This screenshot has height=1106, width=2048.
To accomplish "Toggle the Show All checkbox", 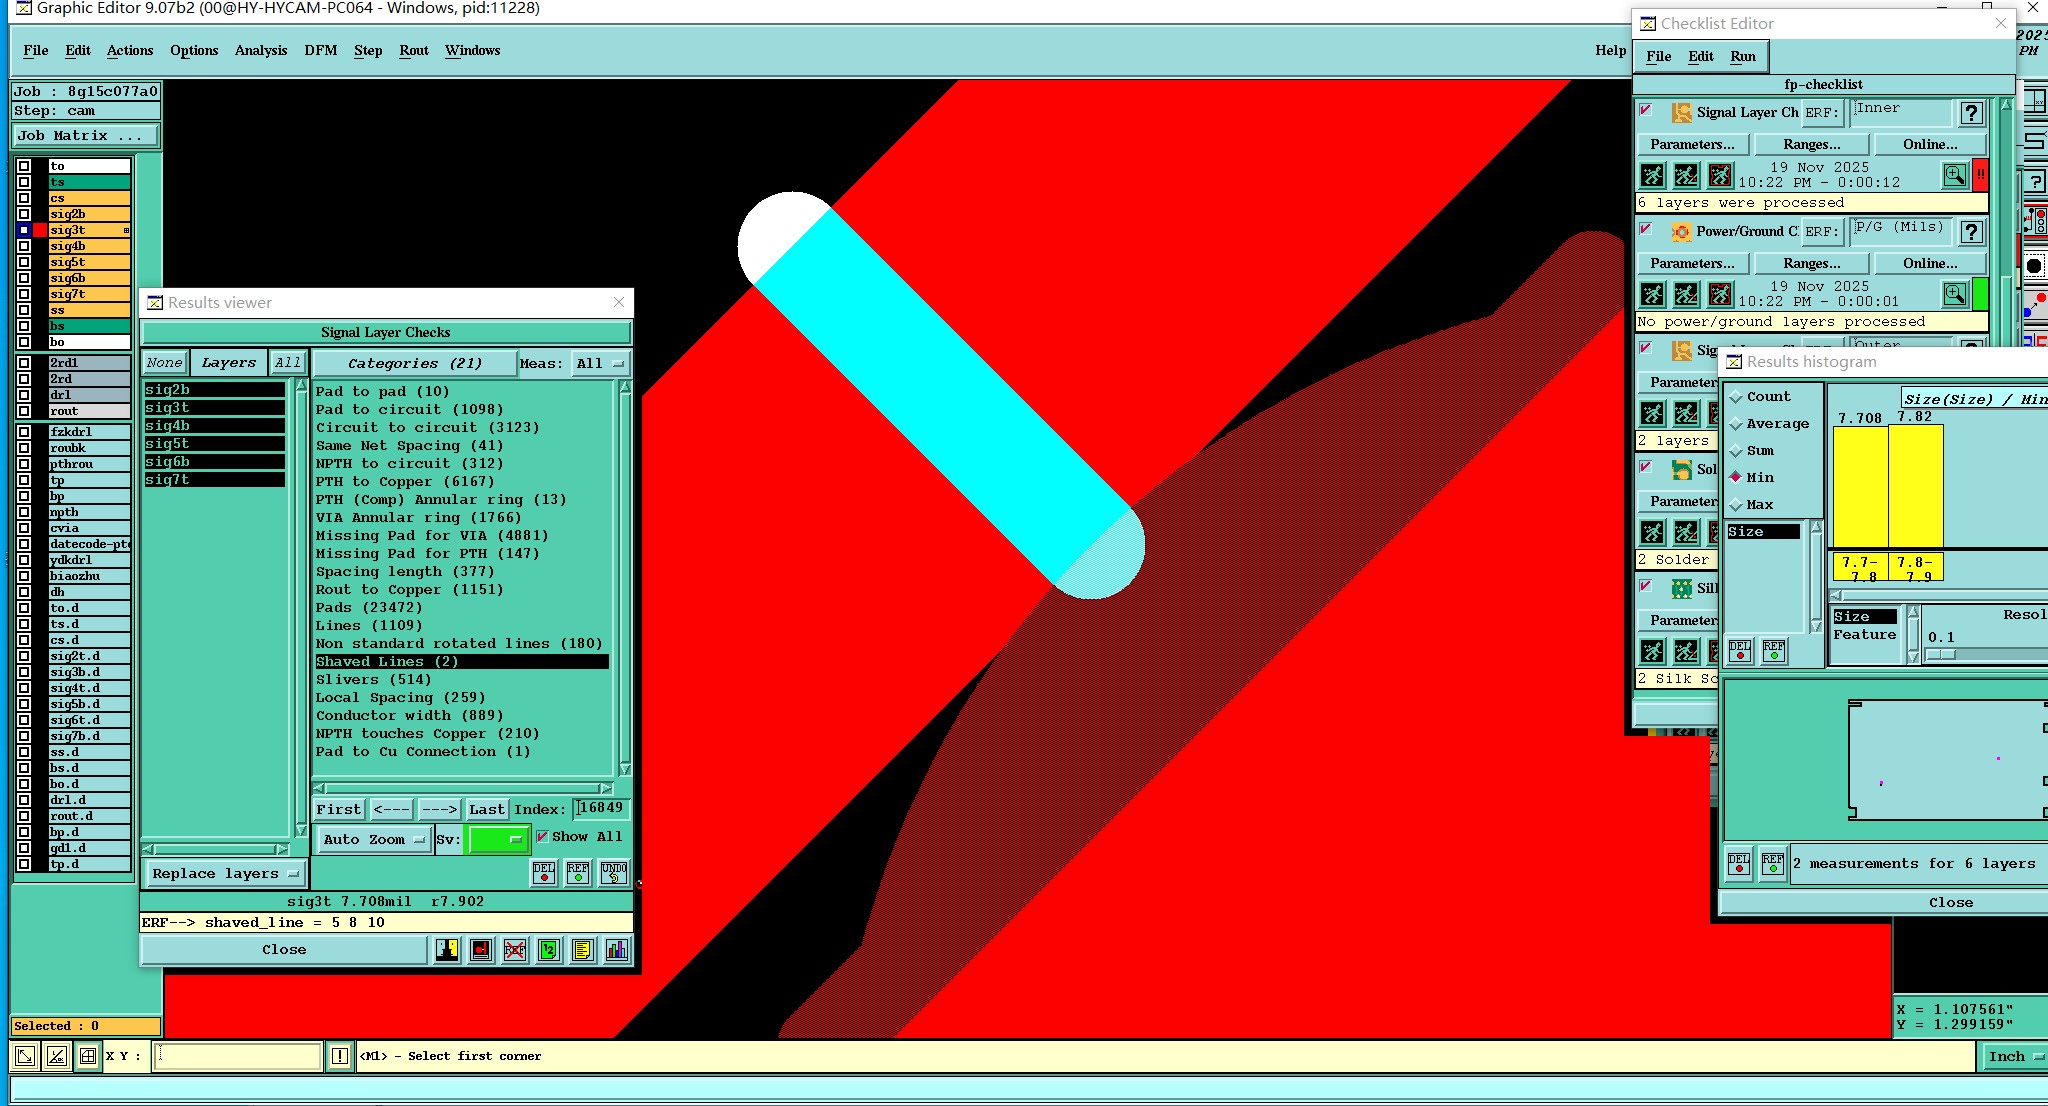I will point(542,837).
